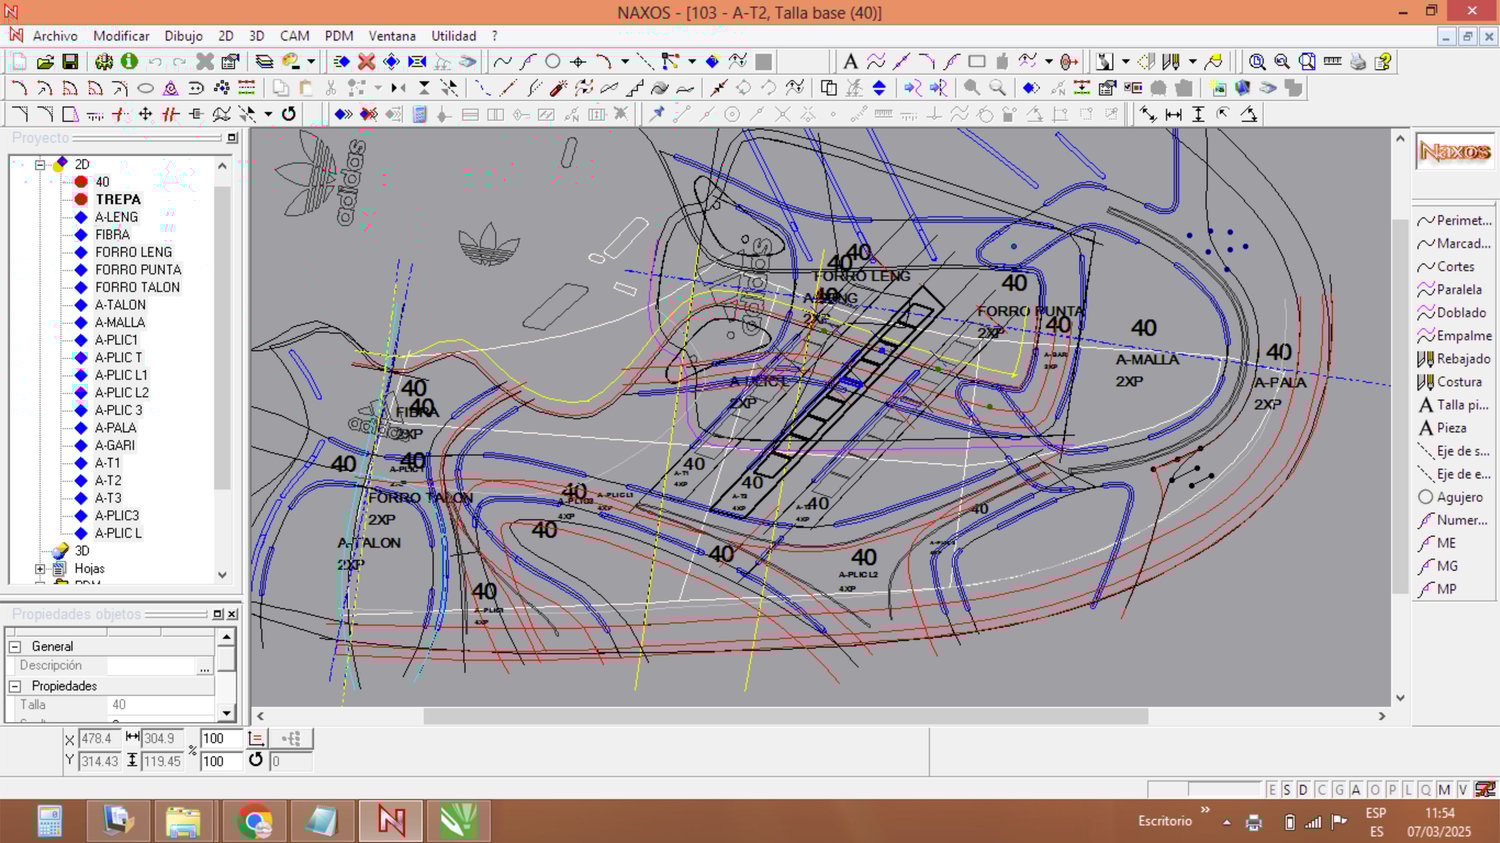Click the green information icon
Viewport: 1500px width, 843px height.
pyautogui.click(x=129, y=62)
